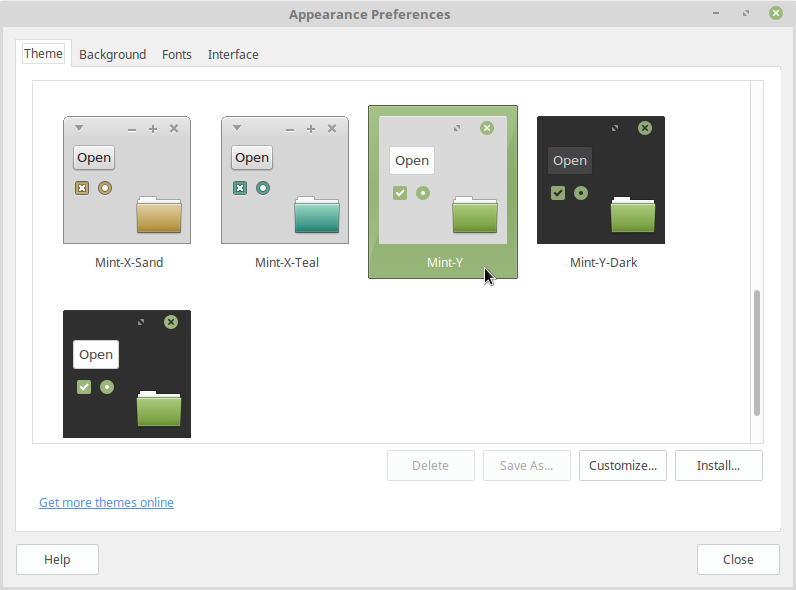
Task: Open the Customize... dialog
Action: point(623,466)
